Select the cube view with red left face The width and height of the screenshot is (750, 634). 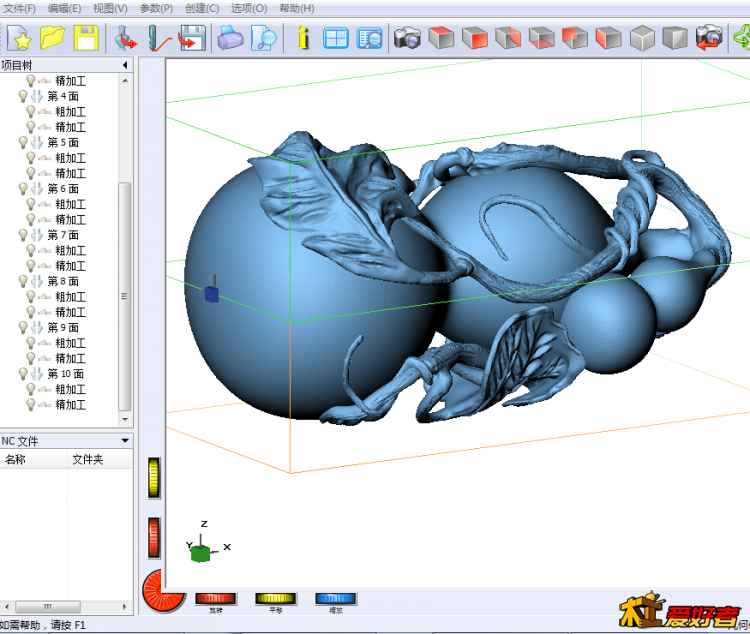608,38
